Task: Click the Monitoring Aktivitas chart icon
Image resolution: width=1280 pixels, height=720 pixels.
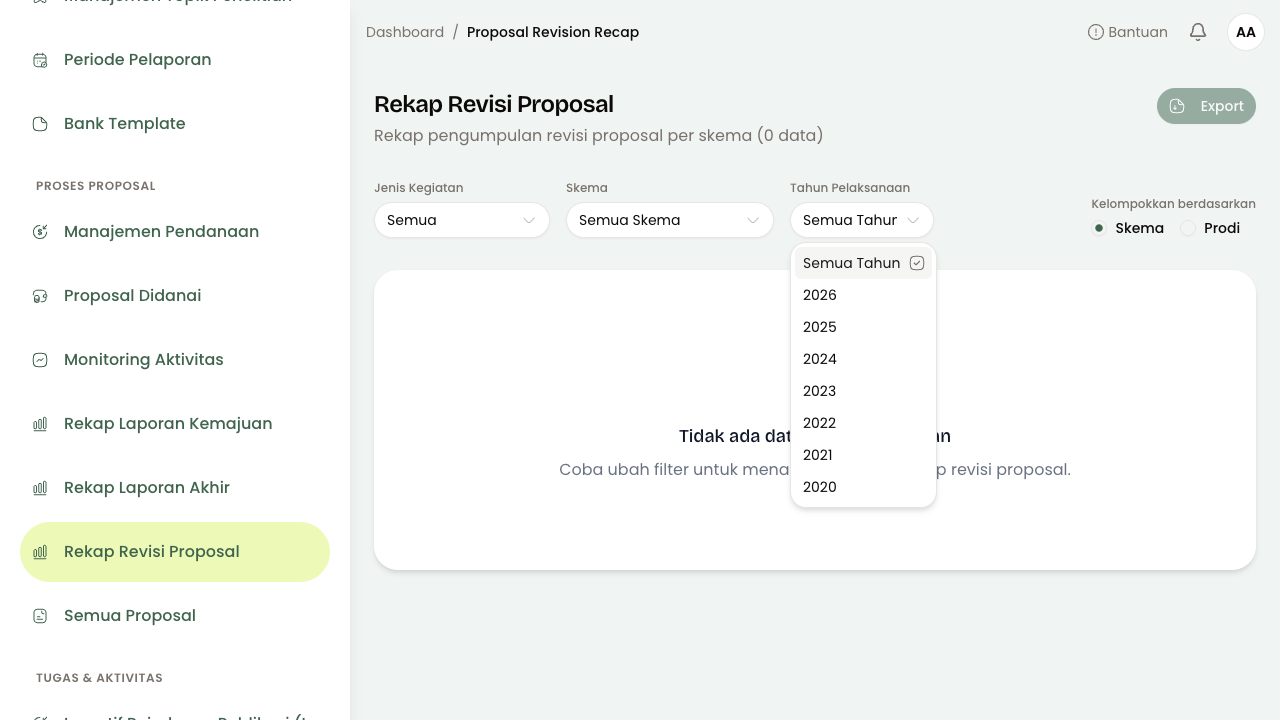Action: (x=40, y=360)
